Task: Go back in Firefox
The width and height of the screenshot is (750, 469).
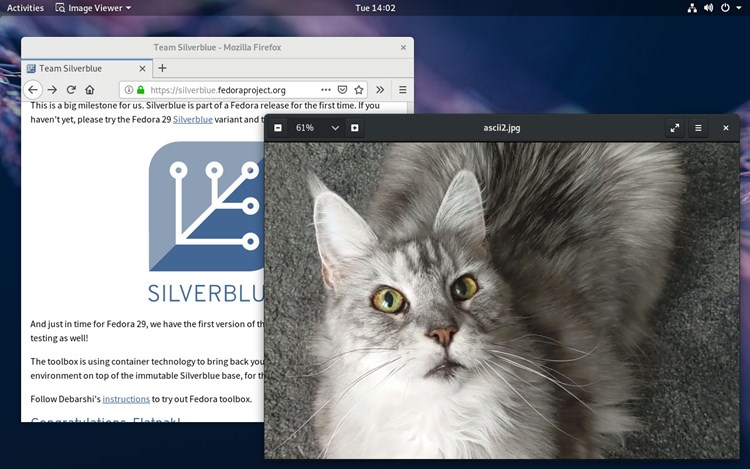Action: 33,89
